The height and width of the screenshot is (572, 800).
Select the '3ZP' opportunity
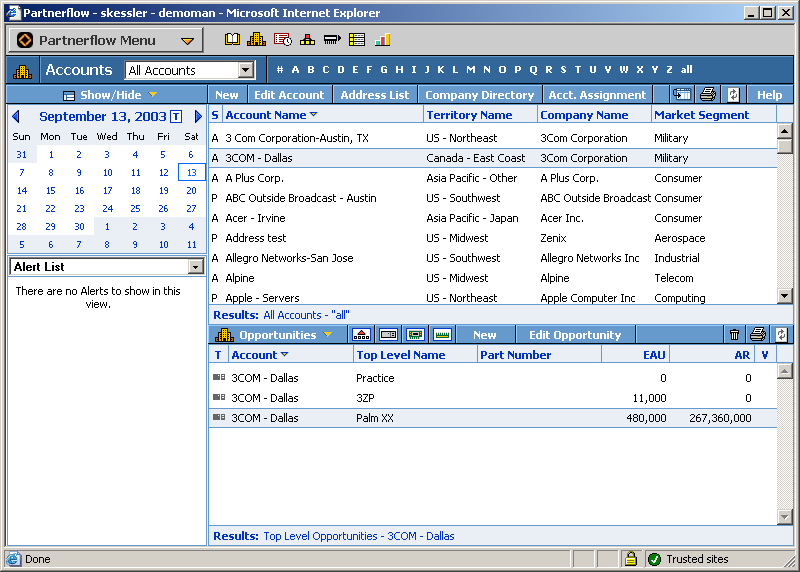493,397
